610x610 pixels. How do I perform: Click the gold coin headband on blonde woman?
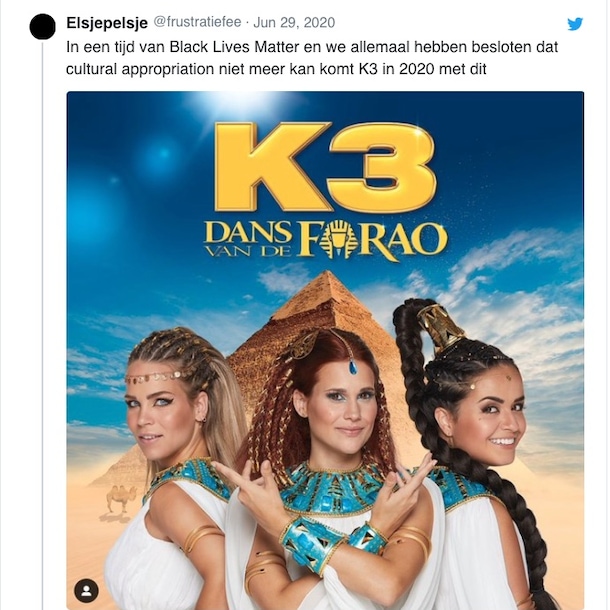[157, 377]
